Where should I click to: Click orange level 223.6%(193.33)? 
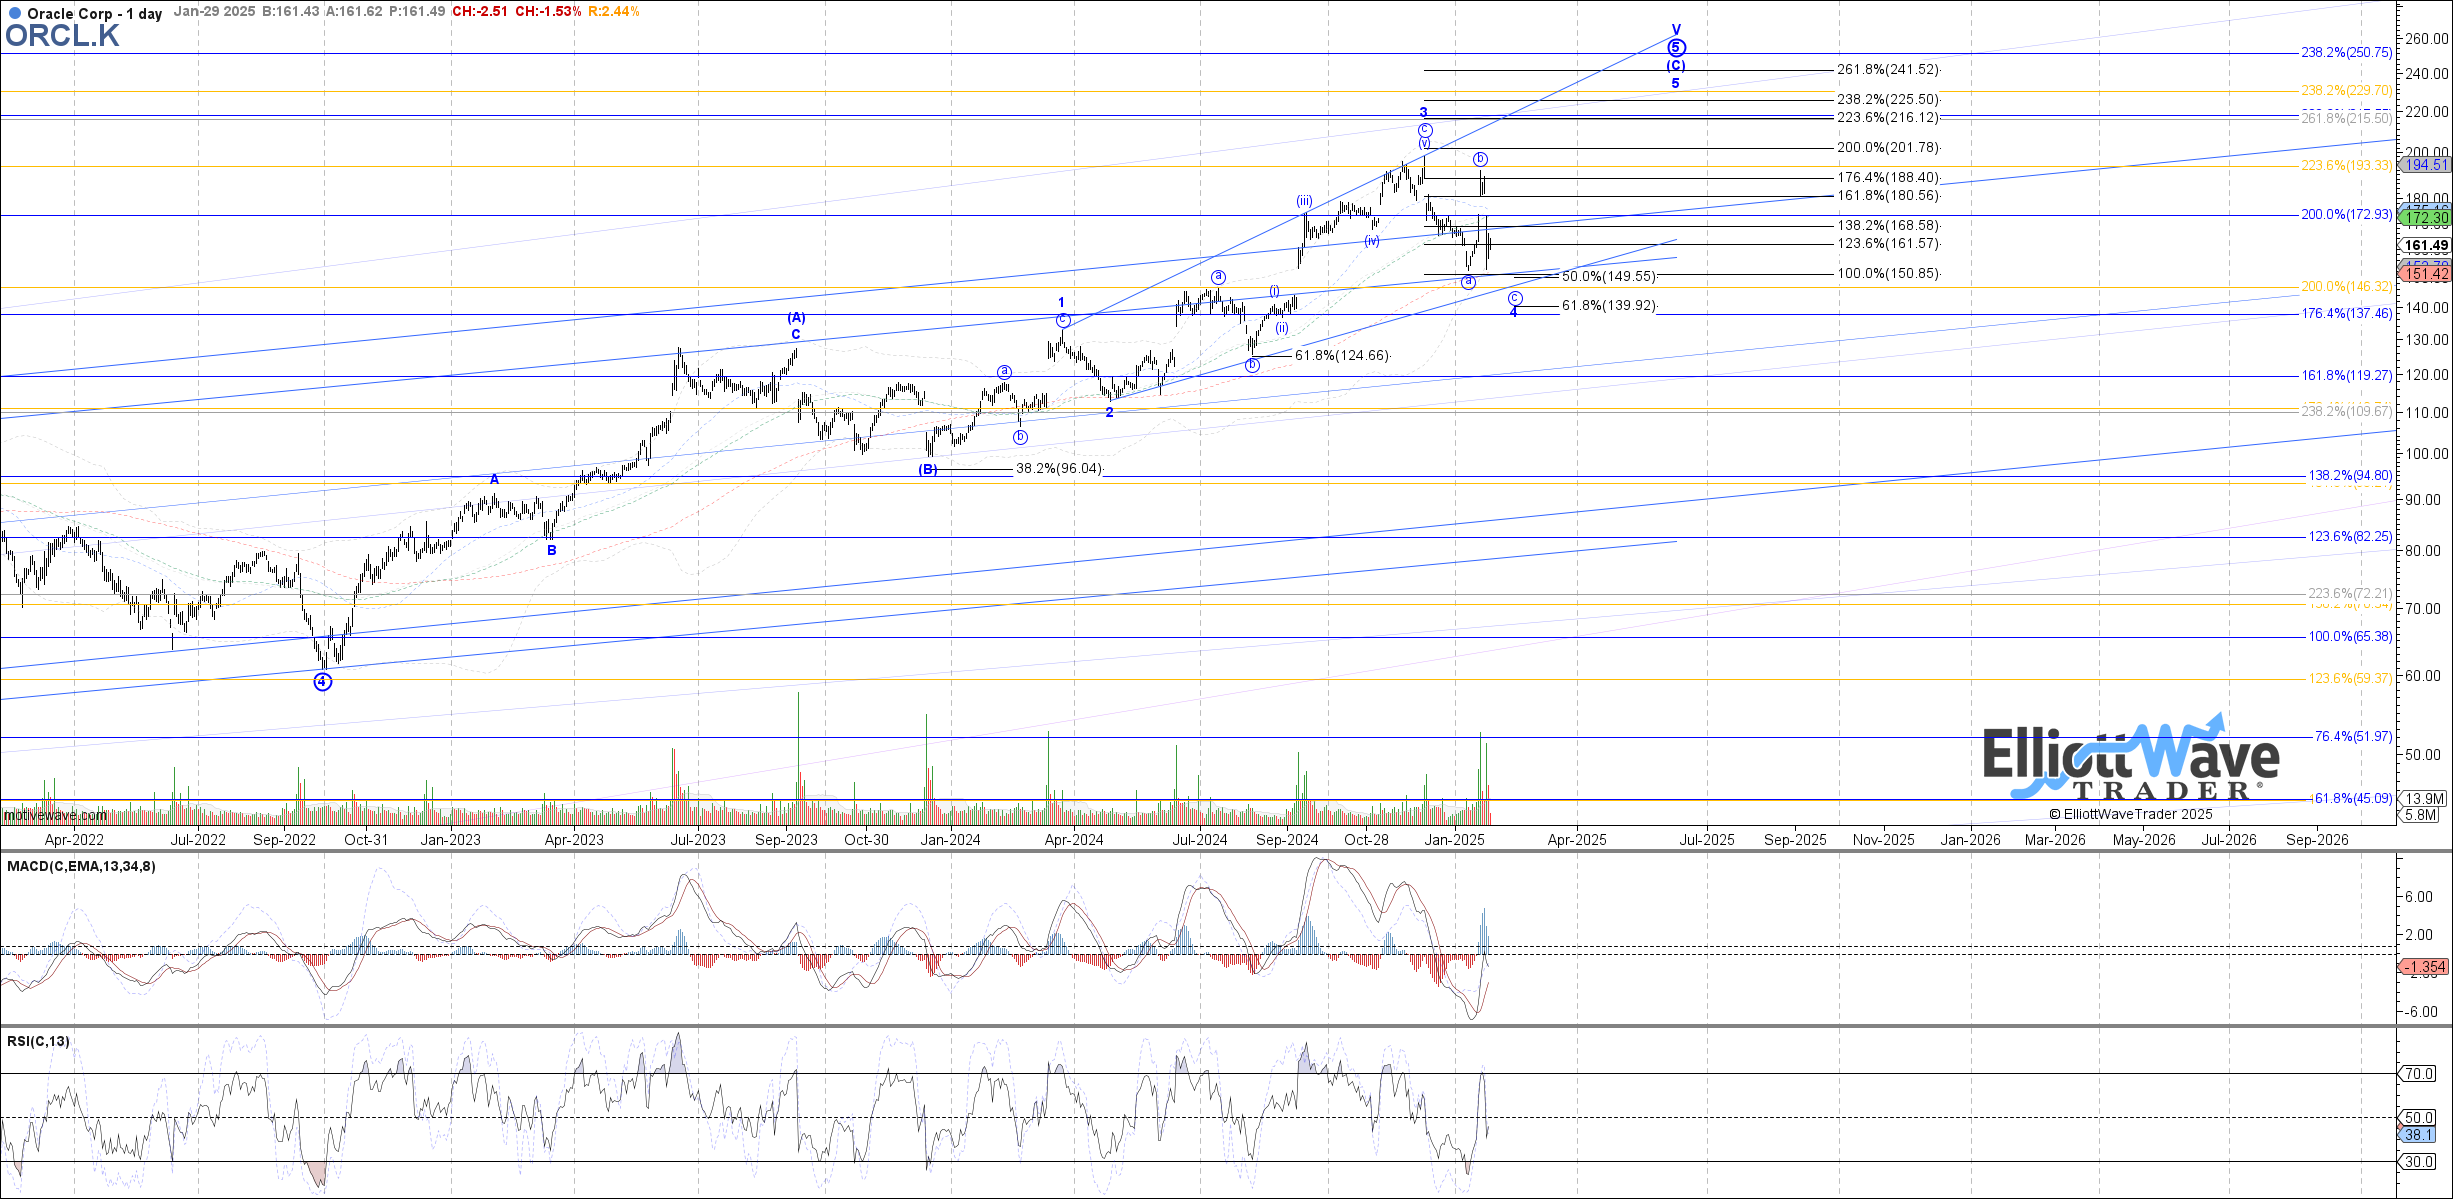(2347, 166)
